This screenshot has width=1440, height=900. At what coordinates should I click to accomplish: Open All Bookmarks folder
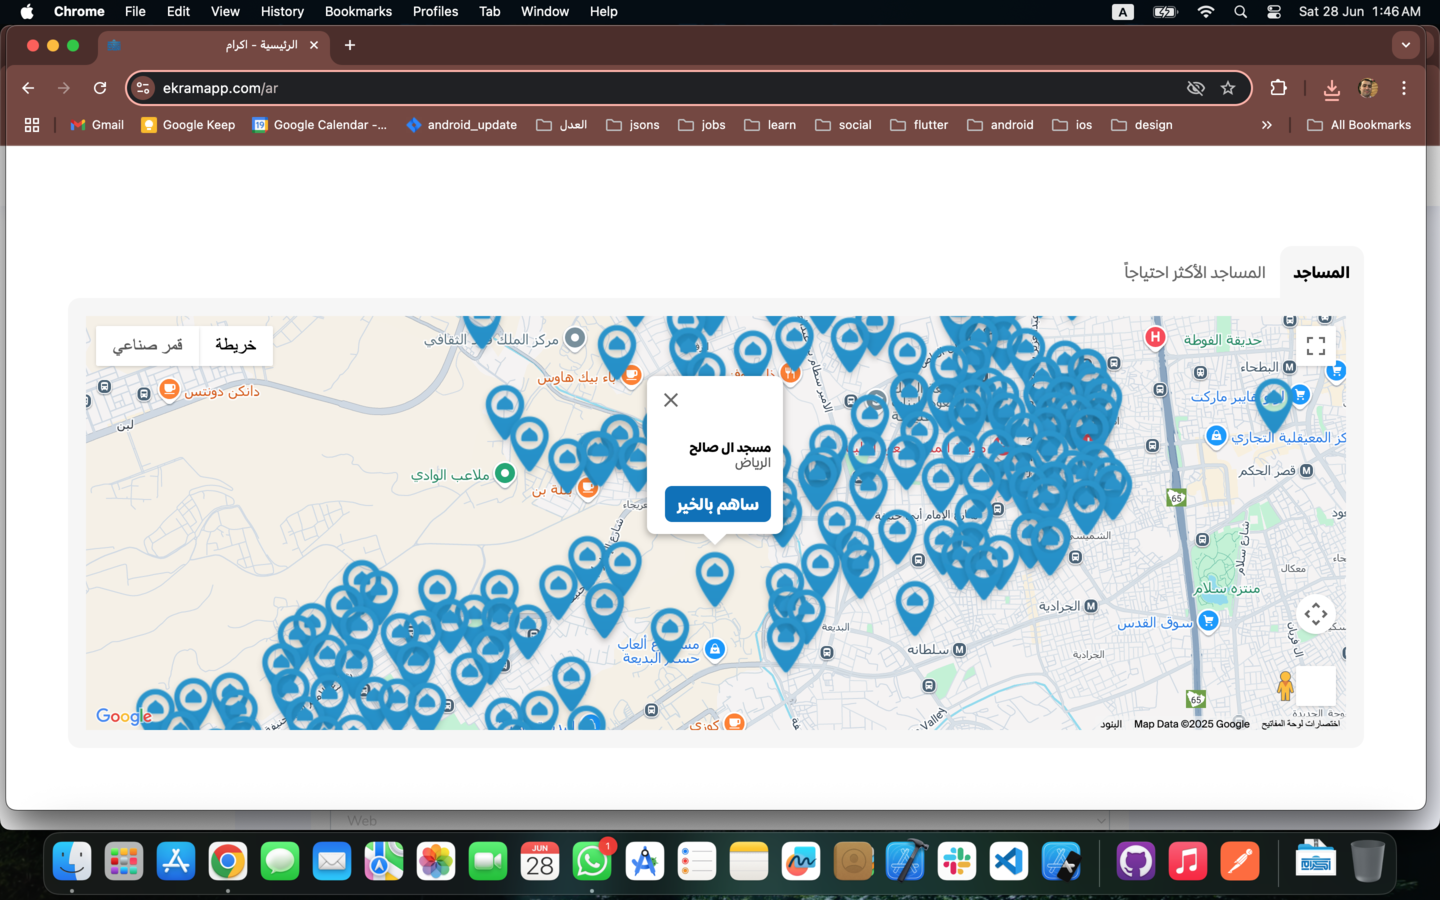pos(1358,125)
